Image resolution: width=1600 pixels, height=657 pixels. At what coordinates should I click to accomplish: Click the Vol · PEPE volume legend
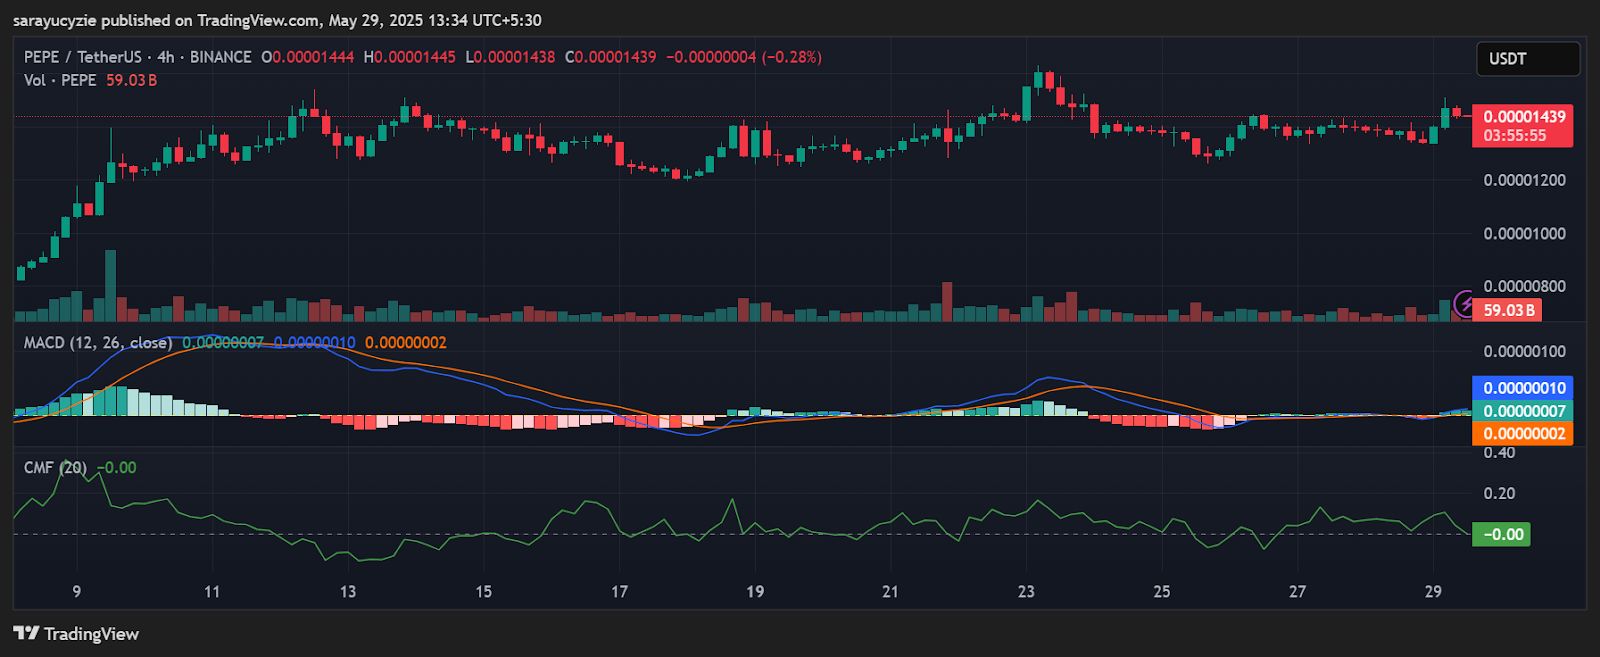tap(60, 80)
